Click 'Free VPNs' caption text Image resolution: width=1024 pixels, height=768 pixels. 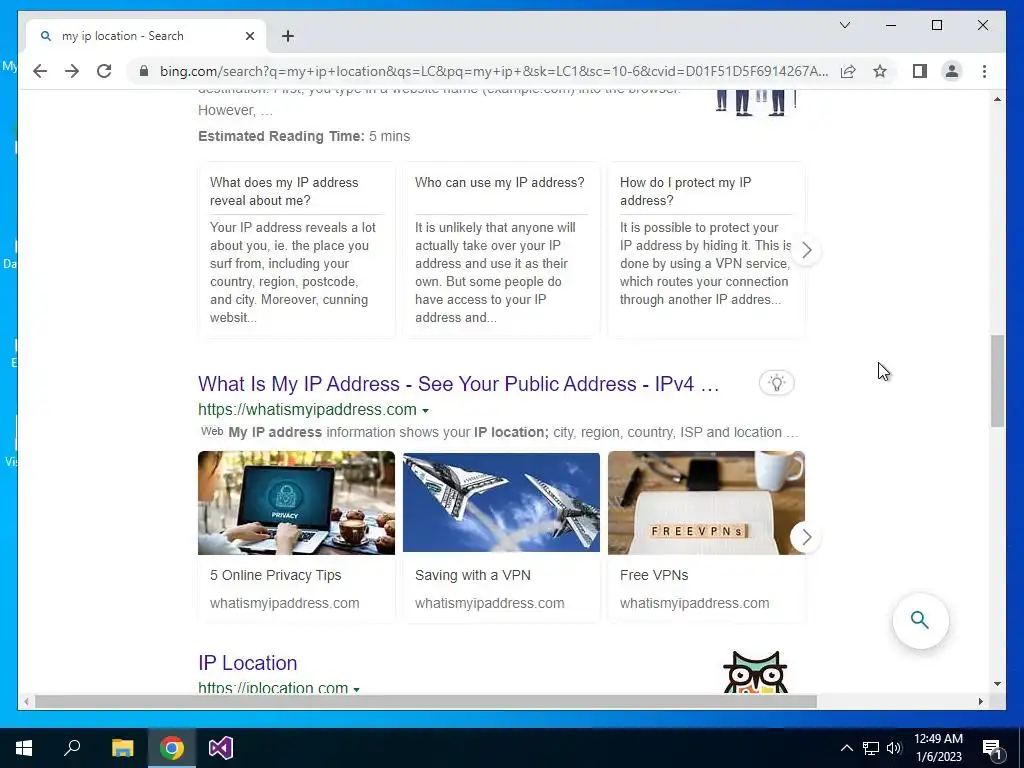point(654,575)
